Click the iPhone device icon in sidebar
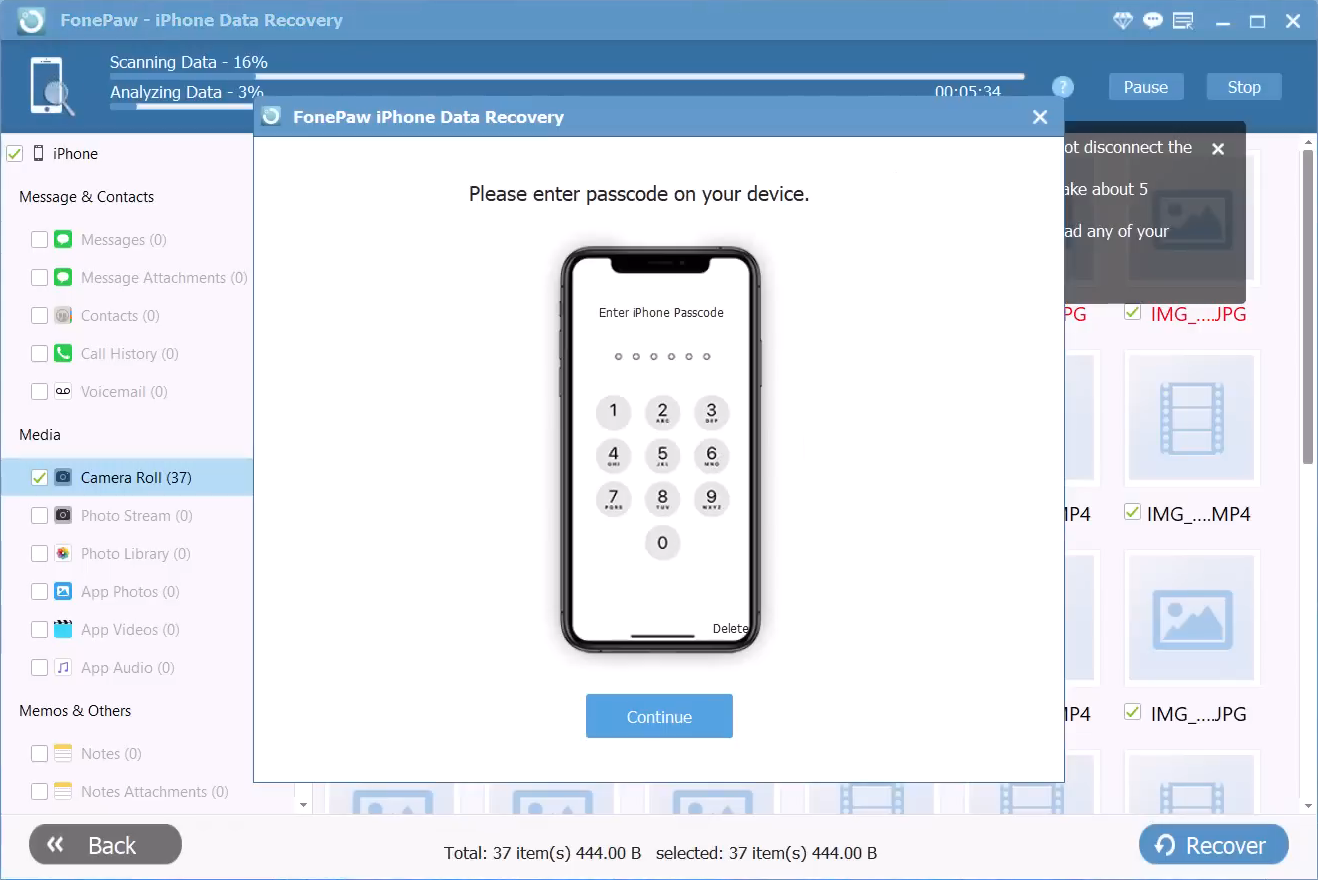 point(39,154)
